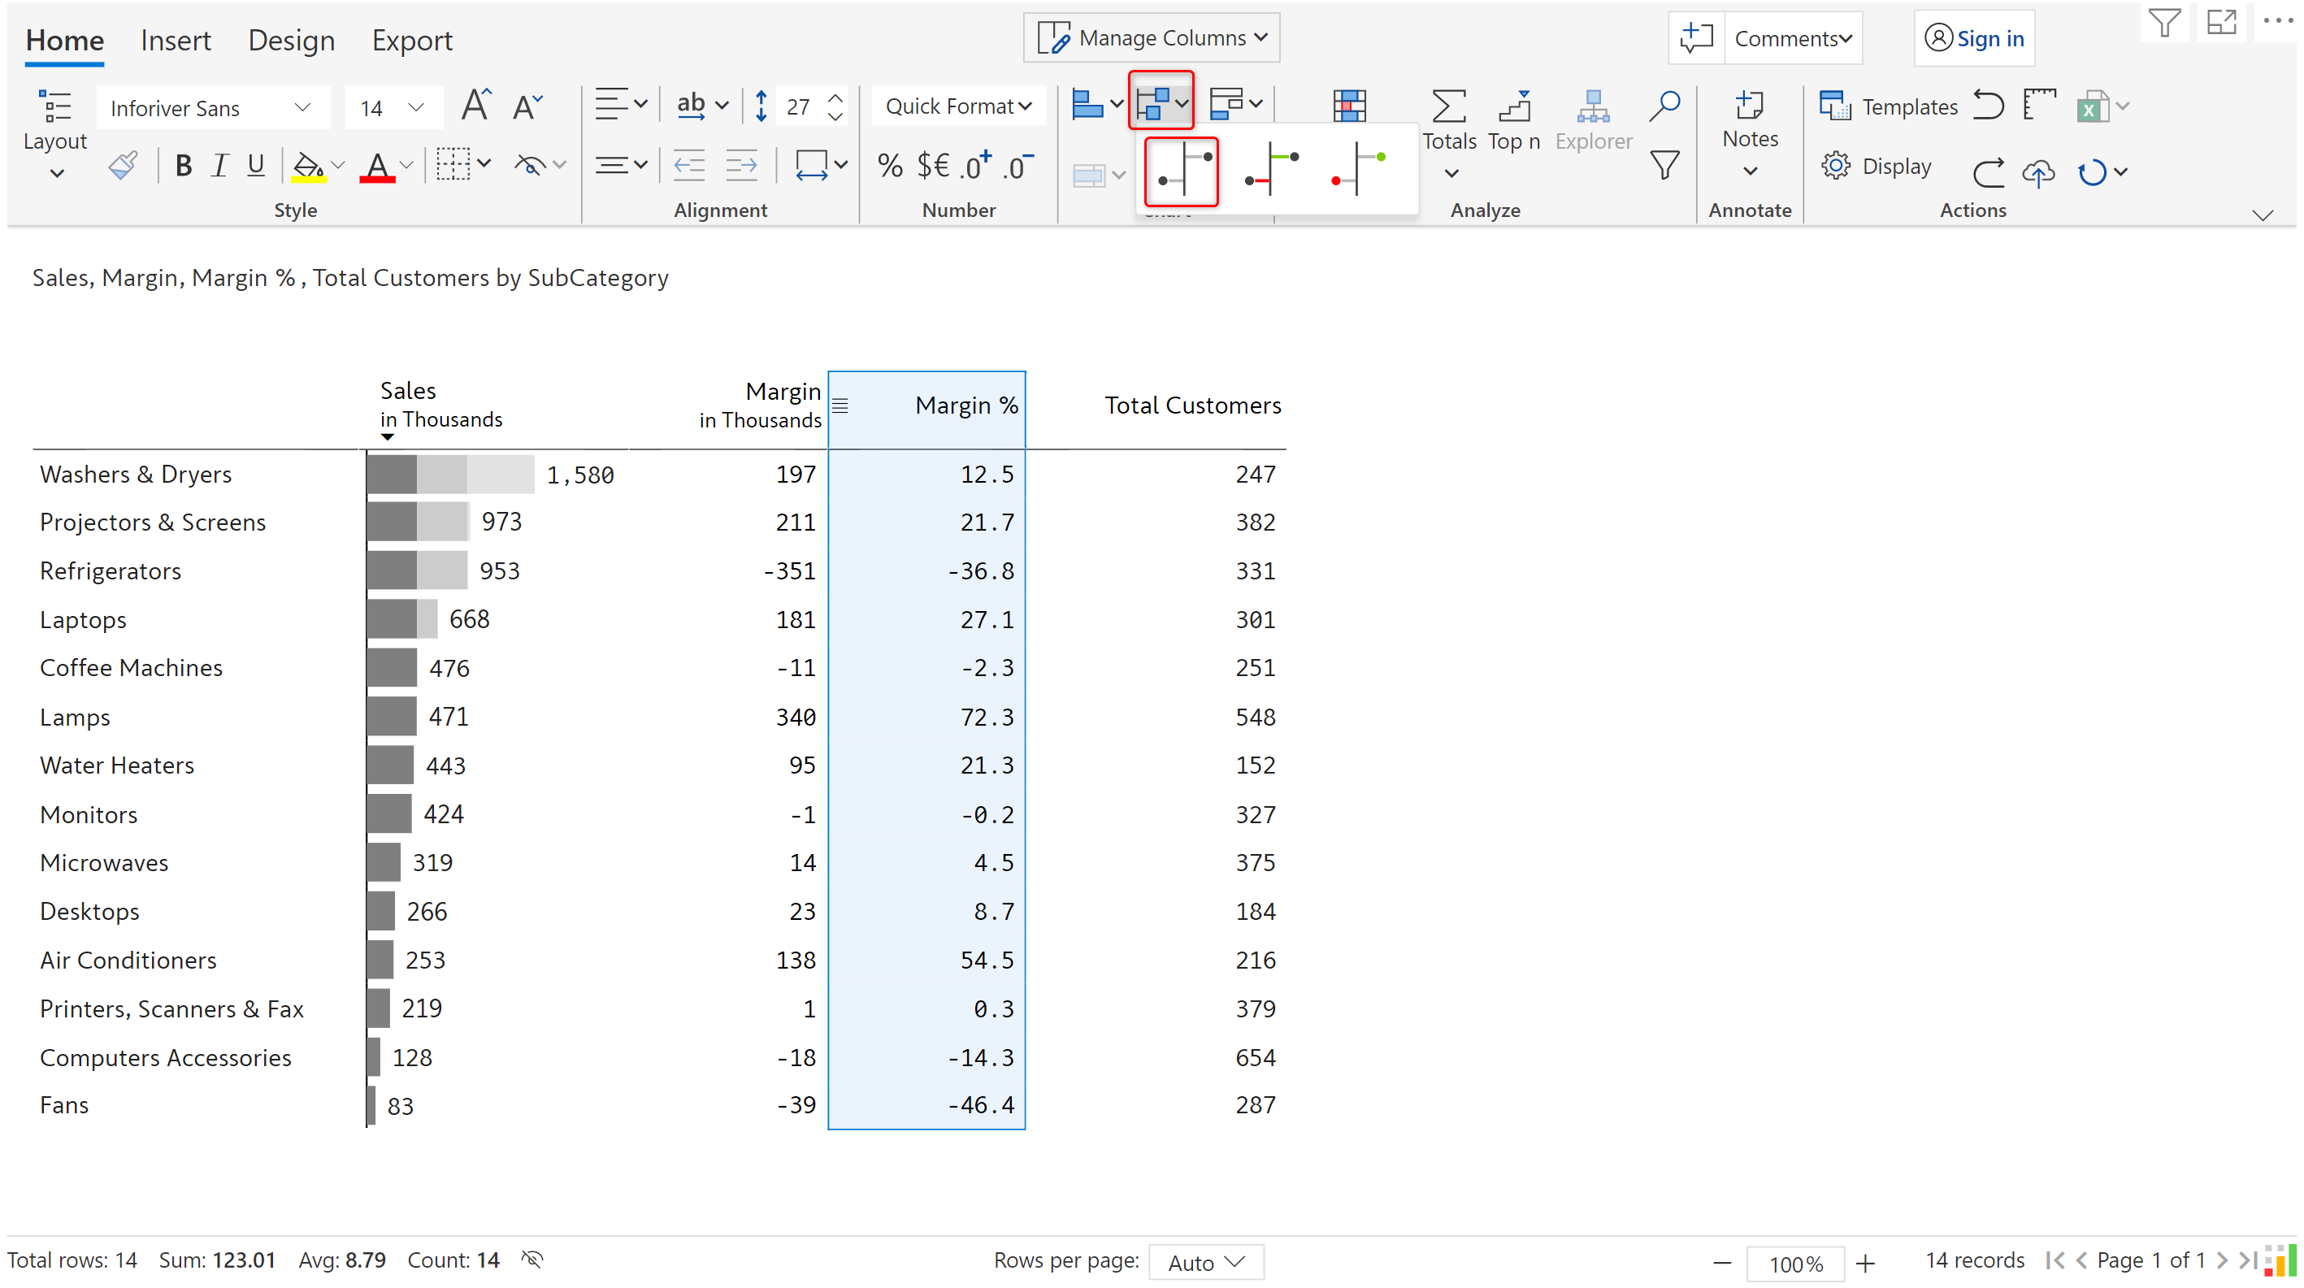Click the percent number format icon
2304x1288 pixels.
(889, 166)
